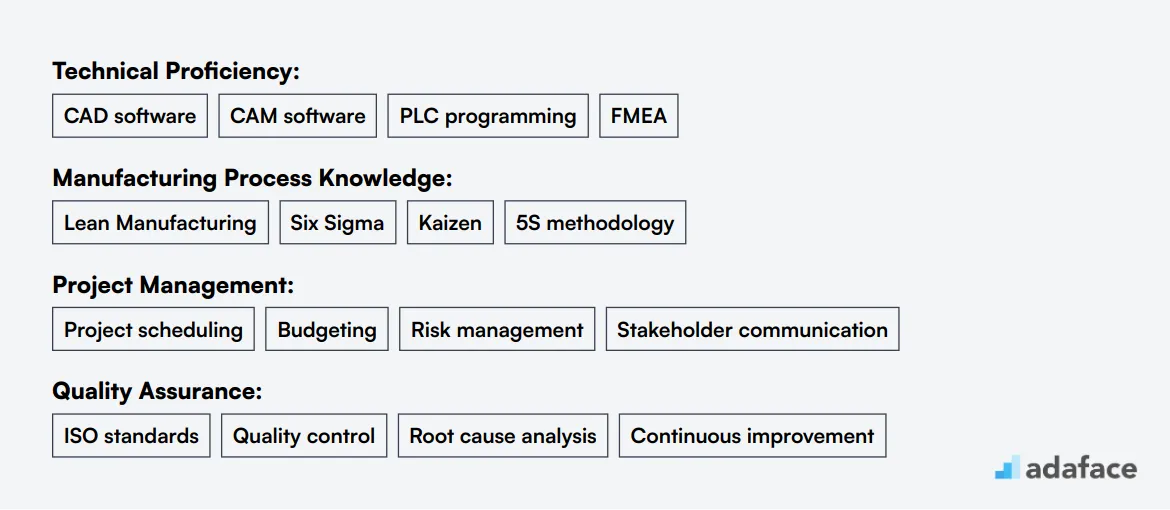Choose the PLC programming tag
This screenshot has width=1170, height=510.
[488, 116]
